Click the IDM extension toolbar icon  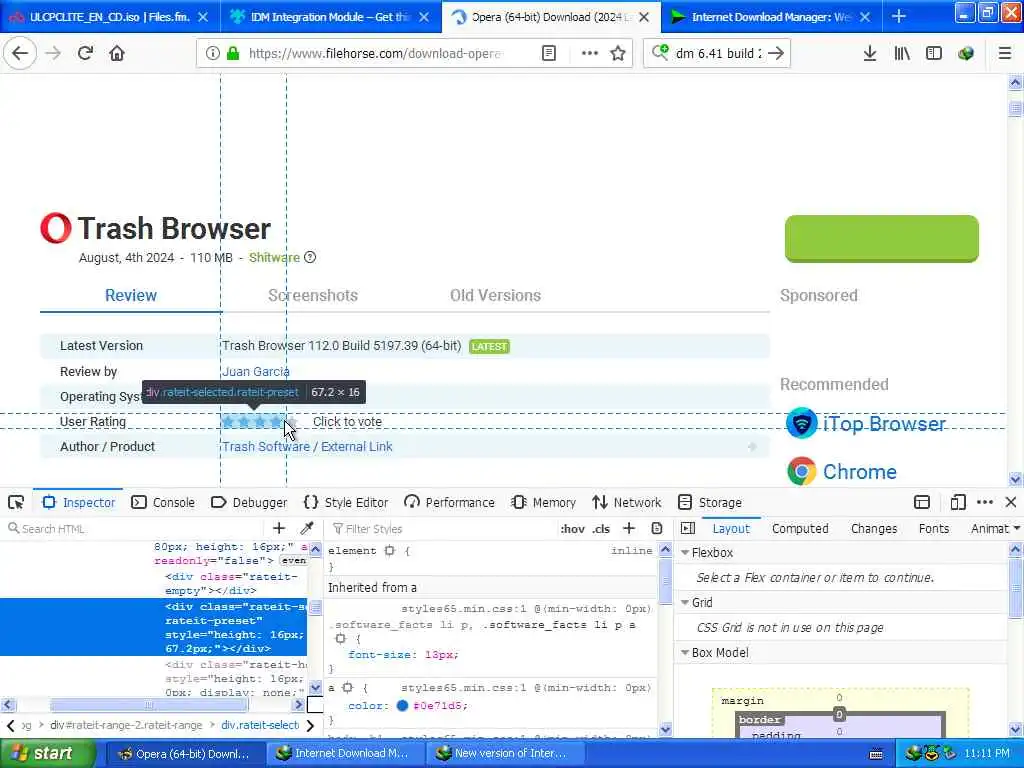point(966,53)
